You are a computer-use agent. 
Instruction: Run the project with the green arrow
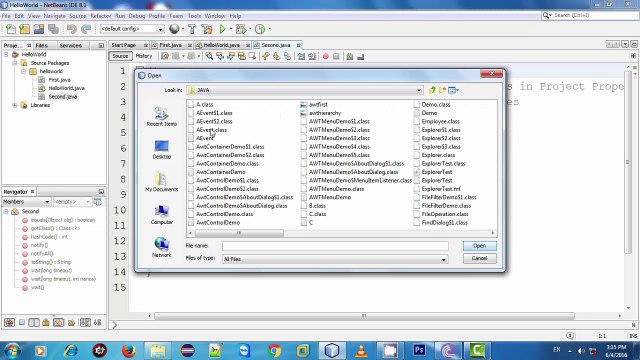[x=222, y=29]
